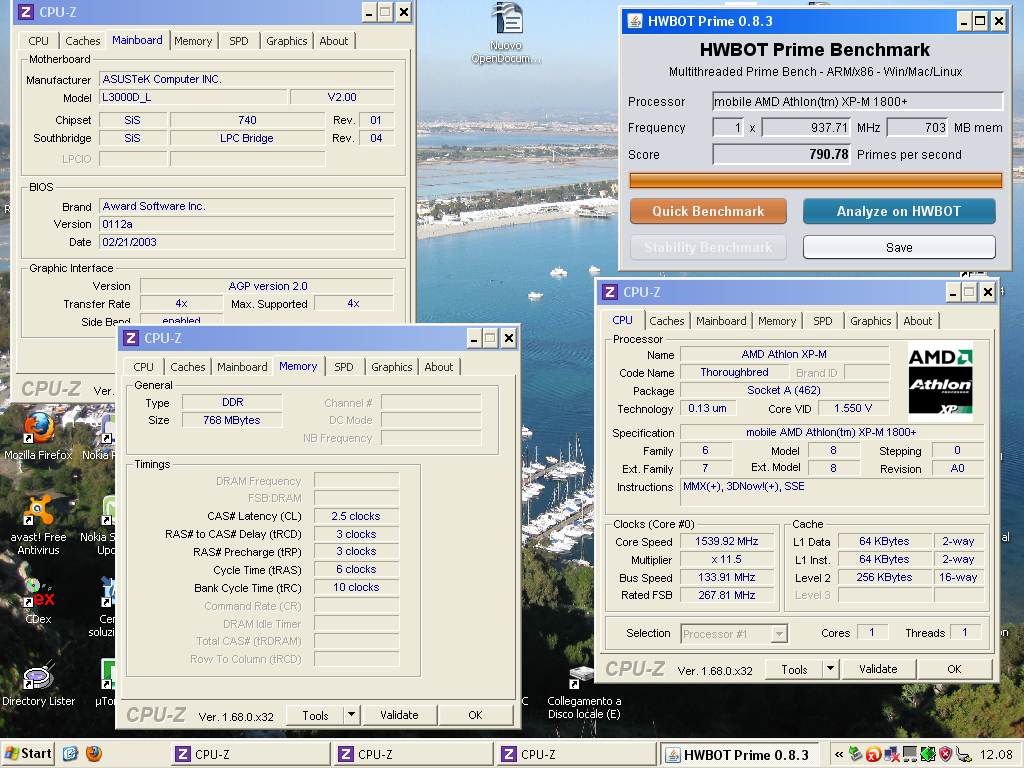Click Tools button in CPU-tab CPU-Z window
The width and height of the screenshot is (1024, 768).
794,669
